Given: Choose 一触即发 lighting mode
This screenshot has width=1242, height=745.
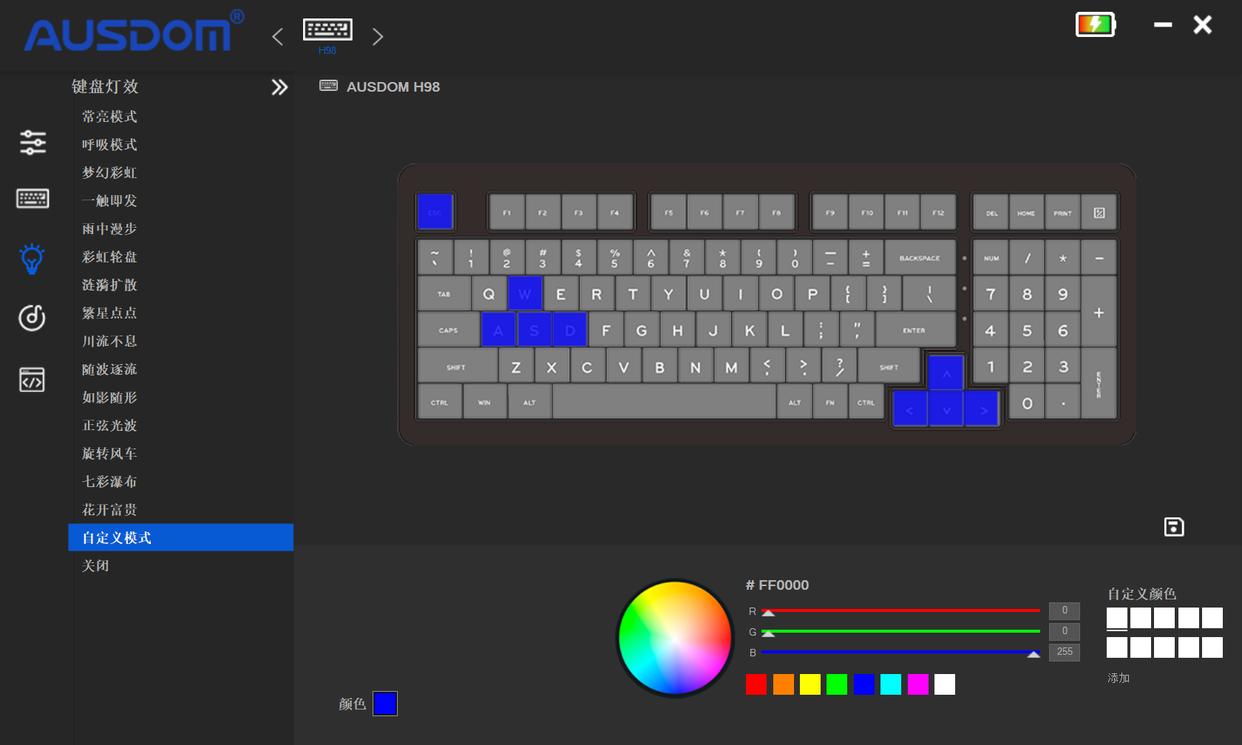Looking at the screenshot, I should 110,201.
